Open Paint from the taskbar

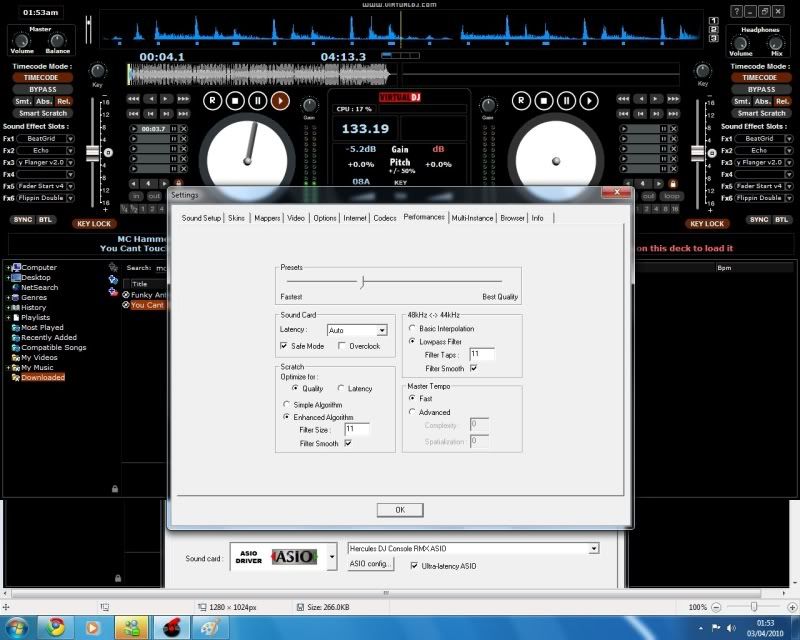tap(210, 627)
